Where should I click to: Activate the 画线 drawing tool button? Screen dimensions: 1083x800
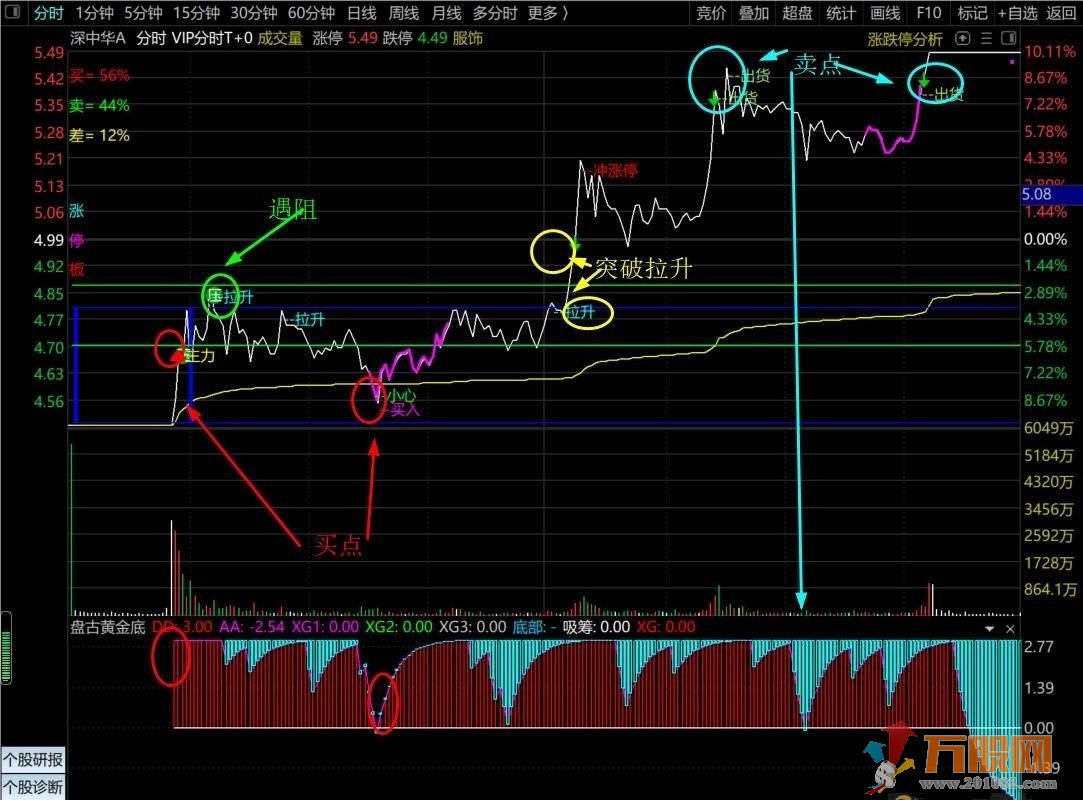pyautogui.click(x=885, y=12)
